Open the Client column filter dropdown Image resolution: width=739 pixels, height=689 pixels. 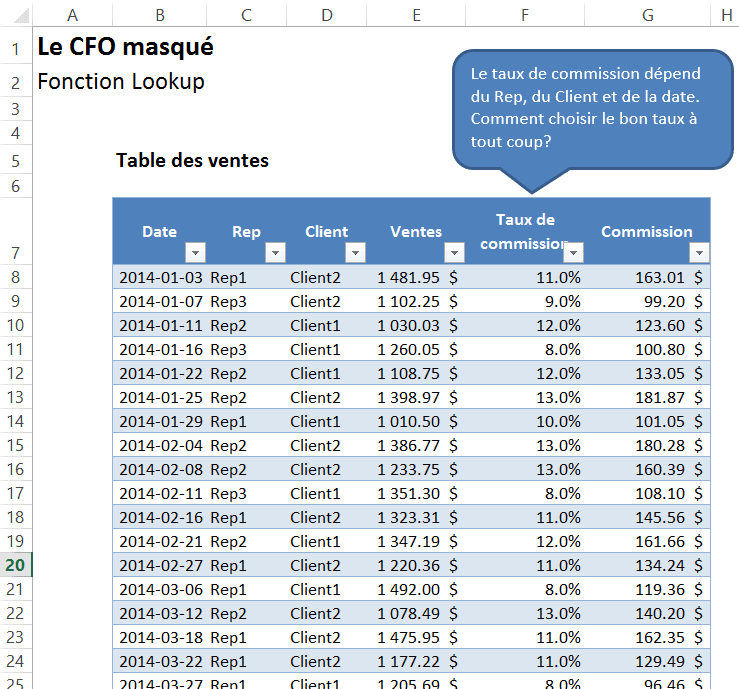point(355,253)
